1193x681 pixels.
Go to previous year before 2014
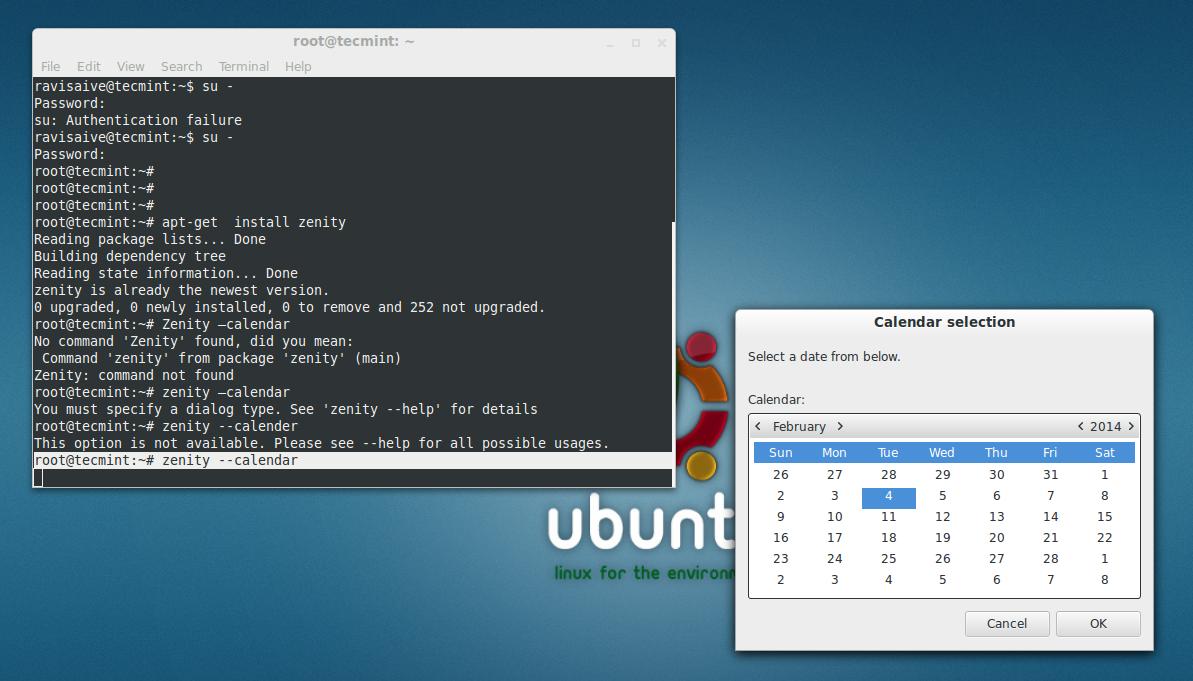(x=1080, y=426)
